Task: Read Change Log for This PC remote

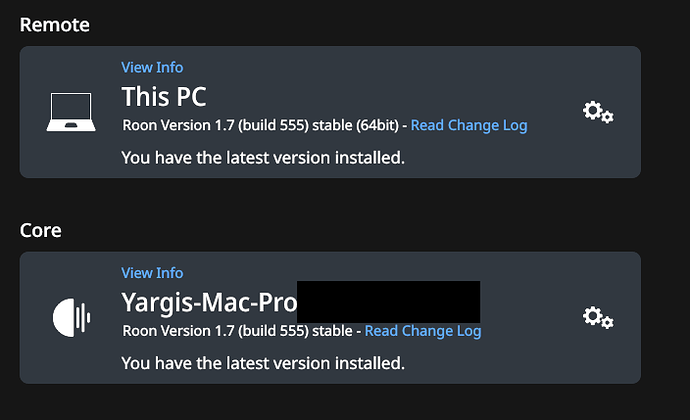Action: click(469, 125)
